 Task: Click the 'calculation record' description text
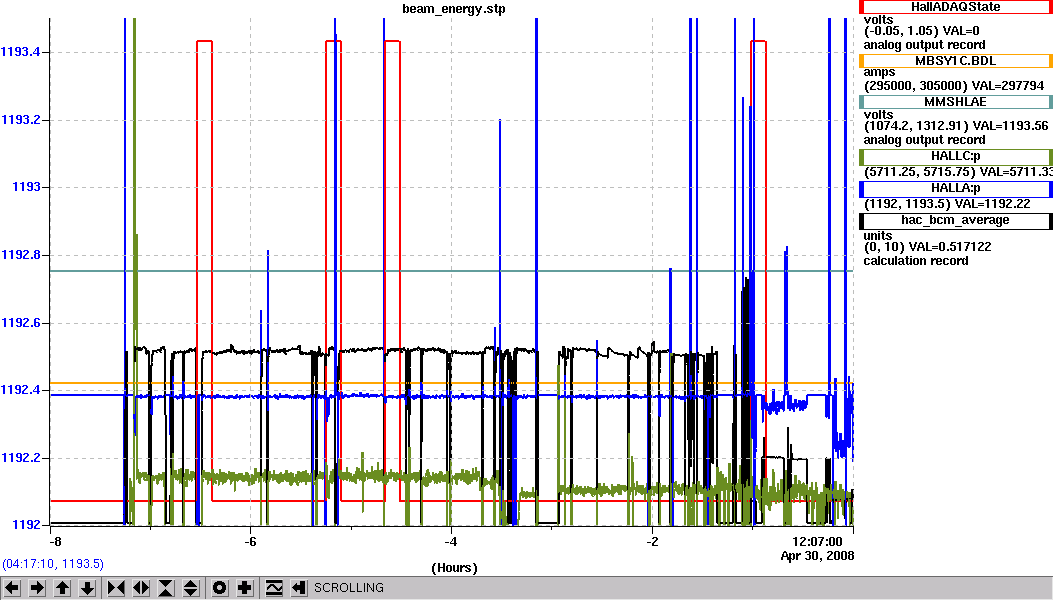pyautogui.click(x=916, y=261)
